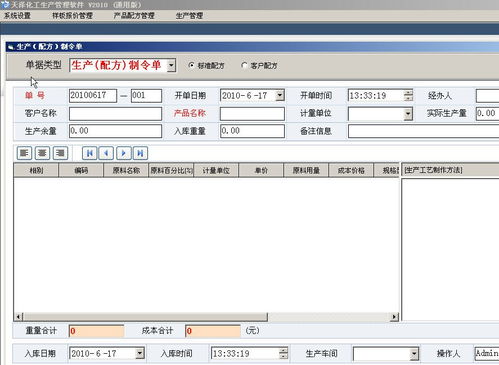Click the align-center toolbar icon
Viewport: 499px width, 365px height.
click(x=42, y=153)
